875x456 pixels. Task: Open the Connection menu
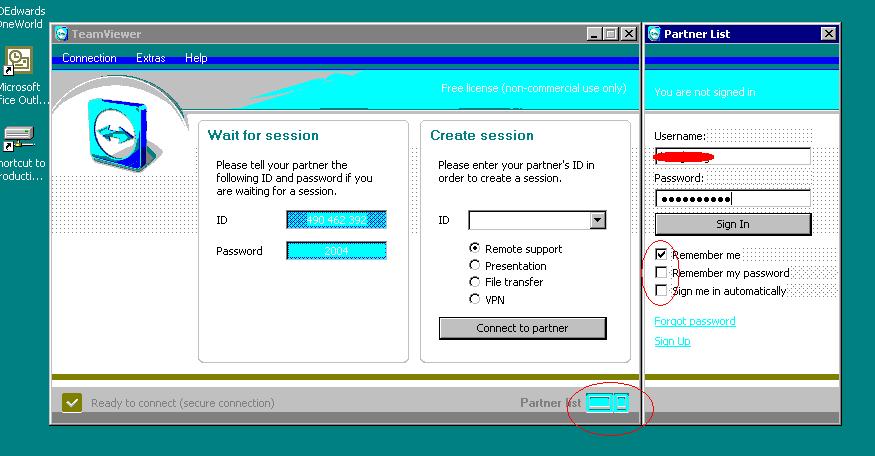point(89,58)
